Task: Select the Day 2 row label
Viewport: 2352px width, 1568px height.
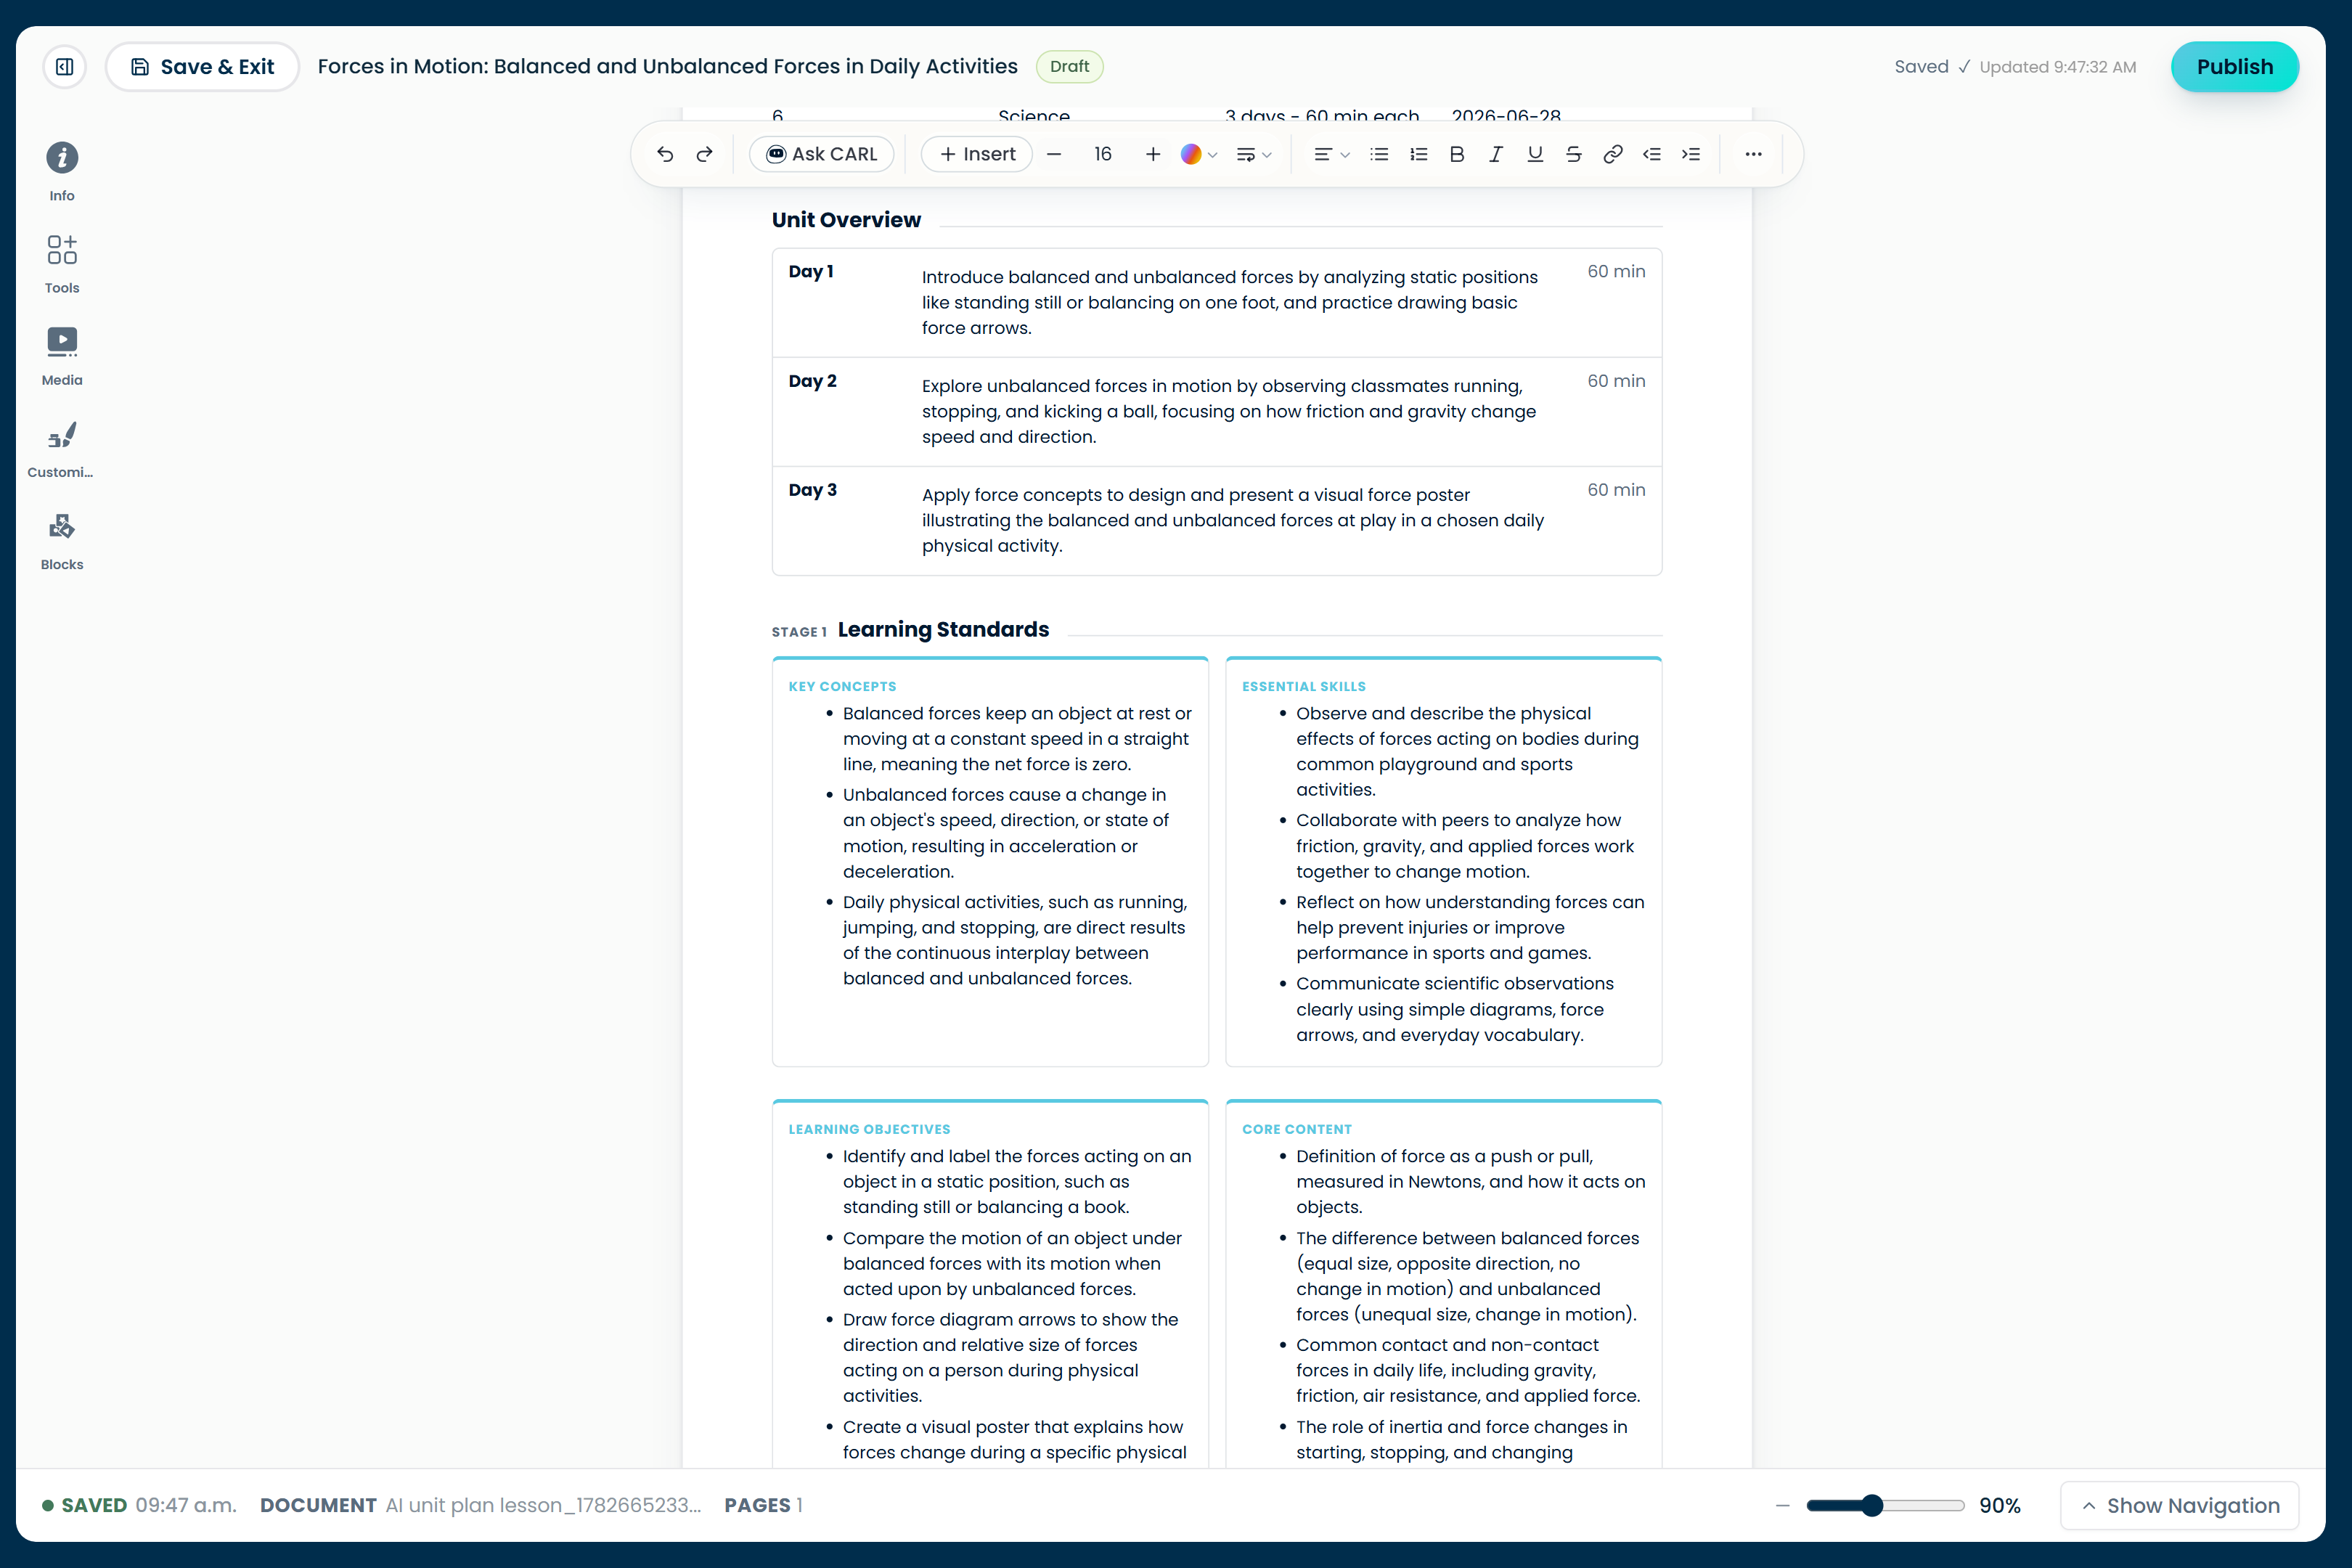Action: pyautogui.click(x=812, y=381)
